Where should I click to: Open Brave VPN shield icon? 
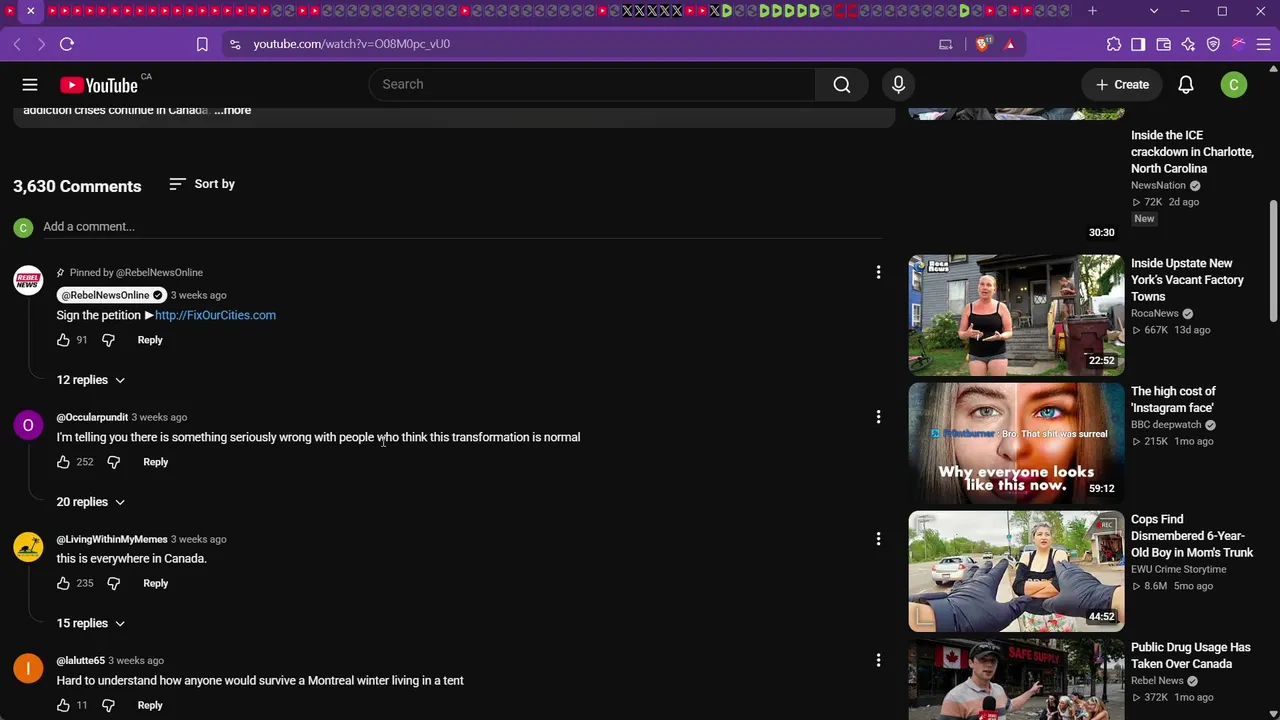point(1213,44)
